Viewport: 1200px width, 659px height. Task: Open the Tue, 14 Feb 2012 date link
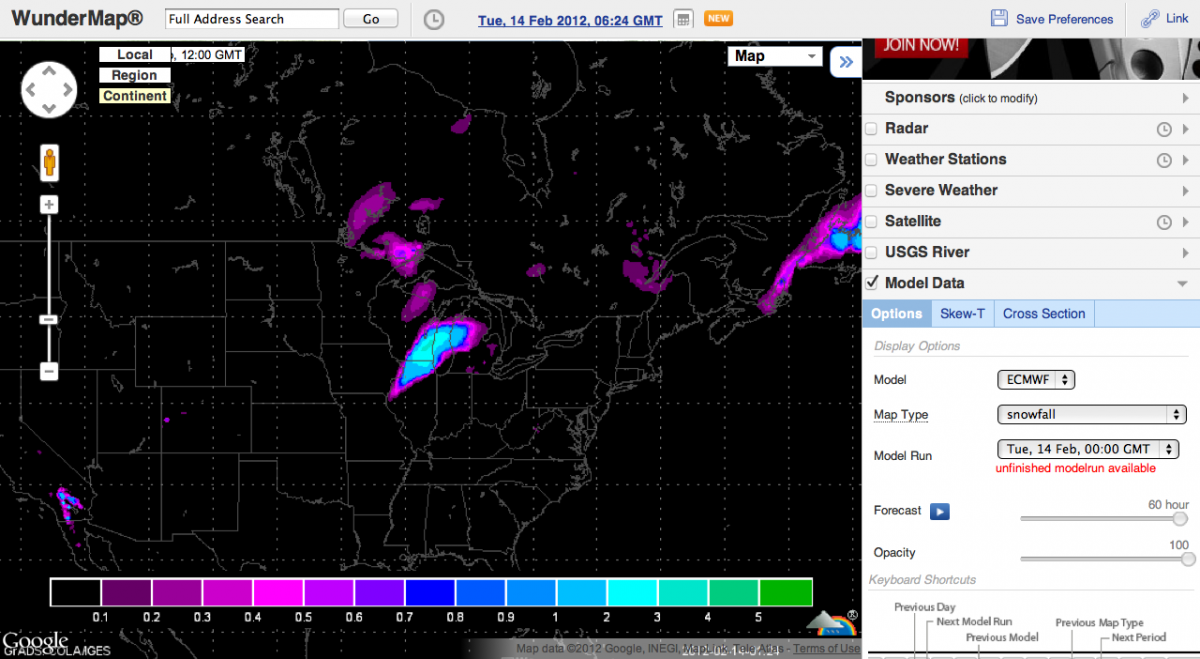(x=570, y=20)
